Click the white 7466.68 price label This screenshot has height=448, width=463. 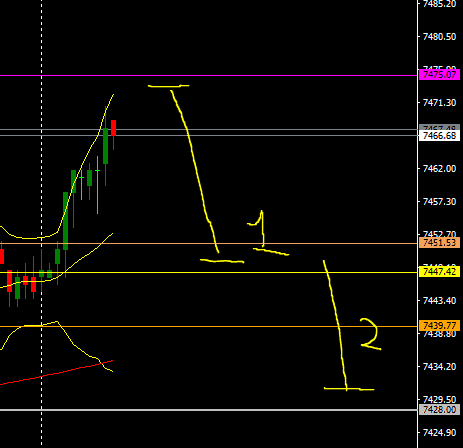(x=439, y=136)
